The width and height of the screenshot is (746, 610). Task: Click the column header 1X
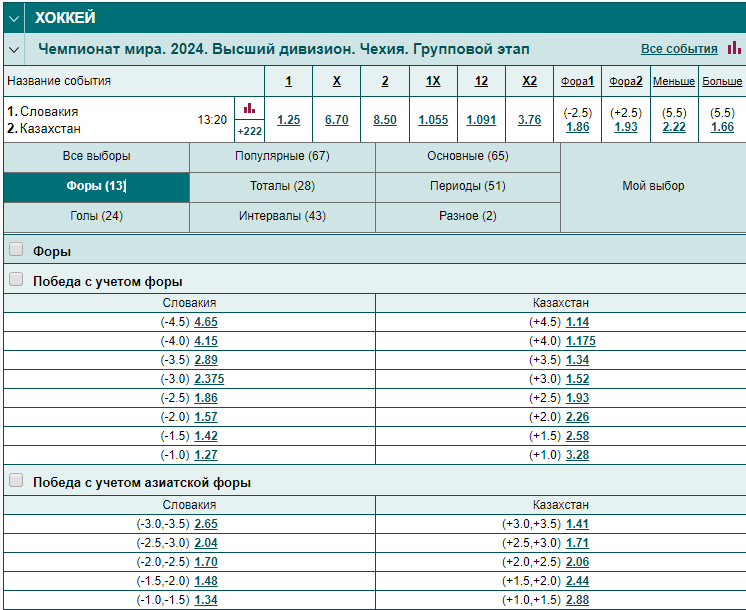pos(433,81)
